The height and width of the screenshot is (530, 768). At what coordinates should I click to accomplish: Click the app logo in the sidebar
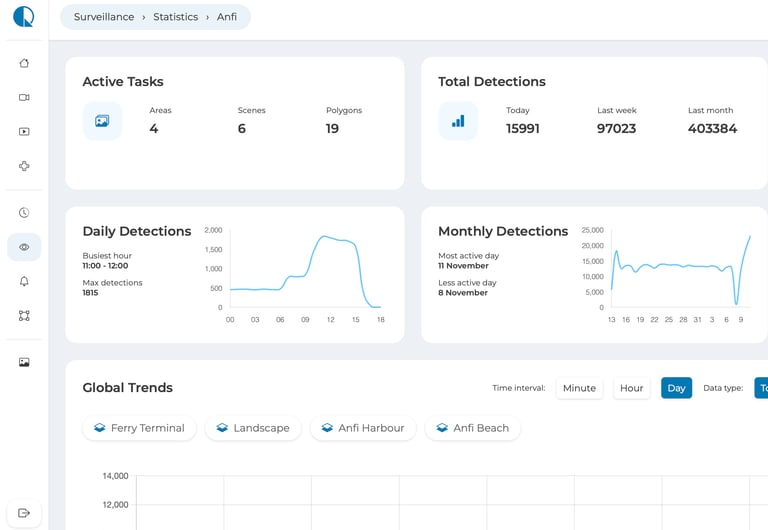[x=24, y=17]
